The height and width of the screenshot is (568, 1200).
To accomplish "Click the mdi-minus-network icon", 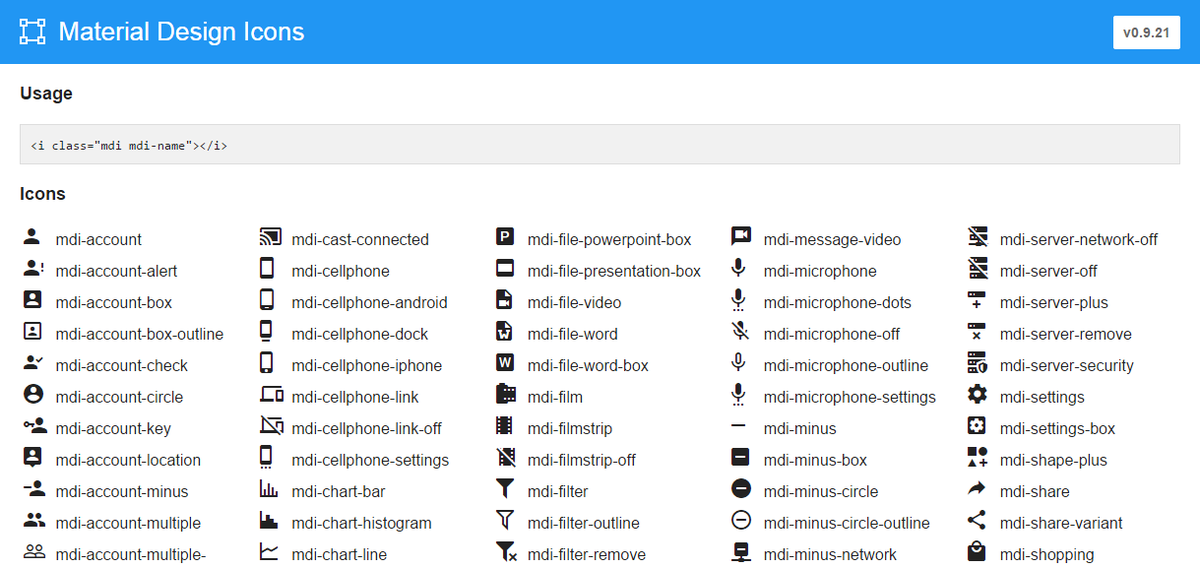I will pyautogui.click(x=741, y=552).
